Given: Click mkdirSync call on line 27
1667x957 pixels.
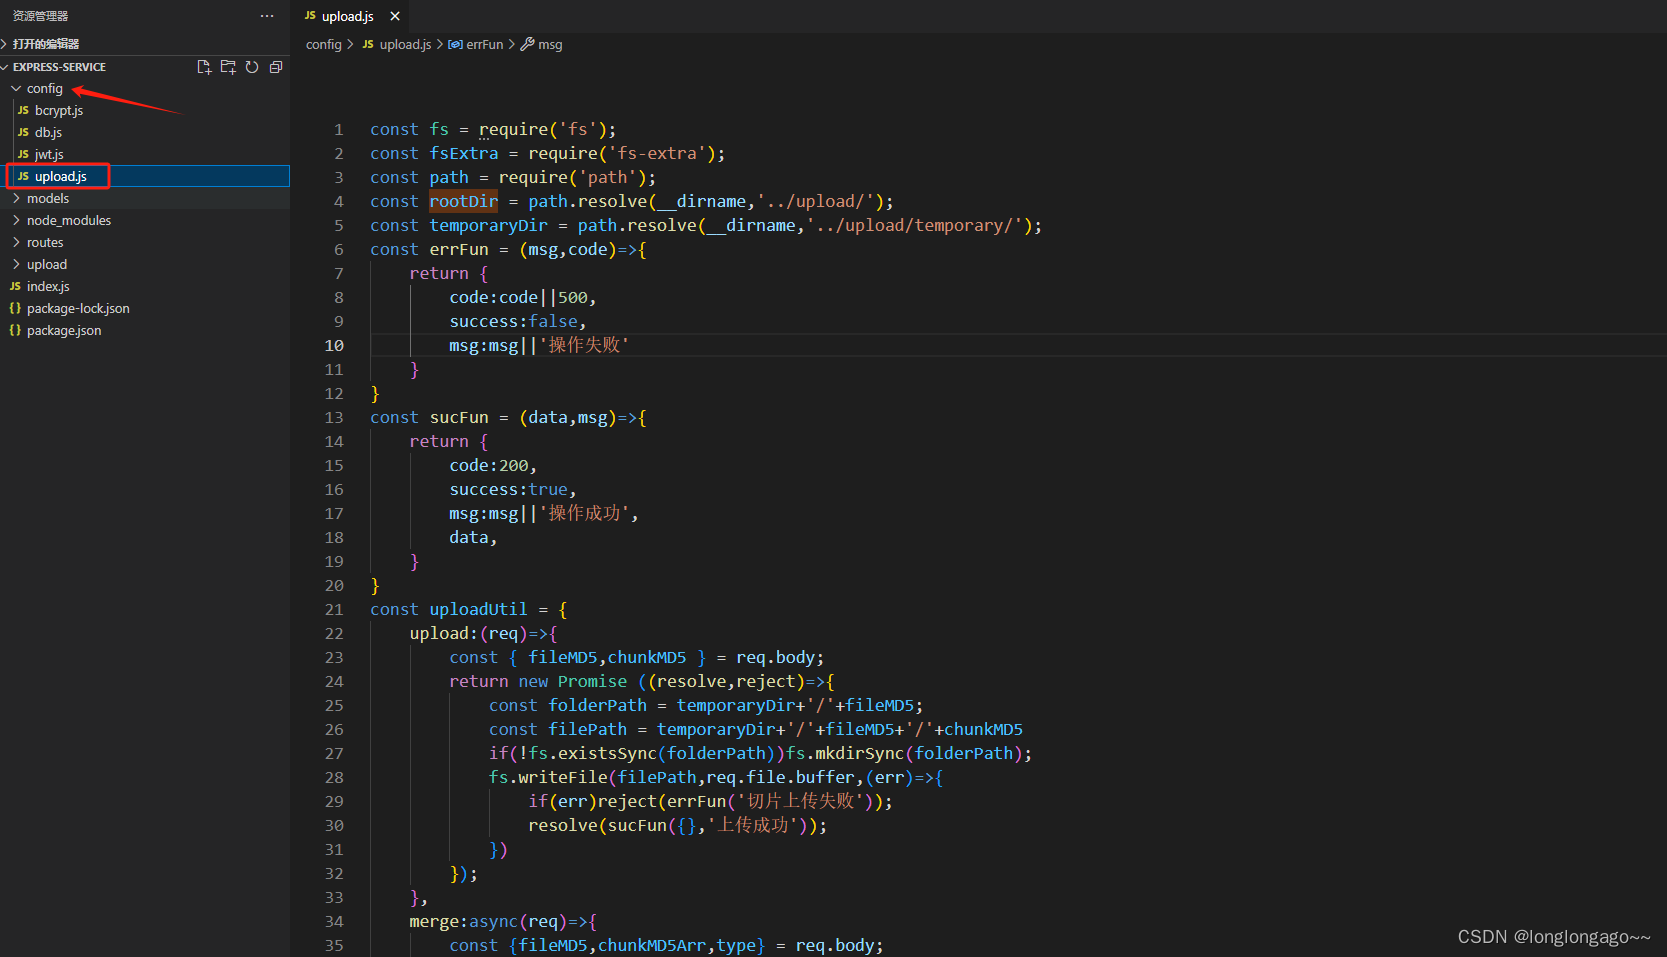Looking at the screenshot, I should tap(860, 753).
